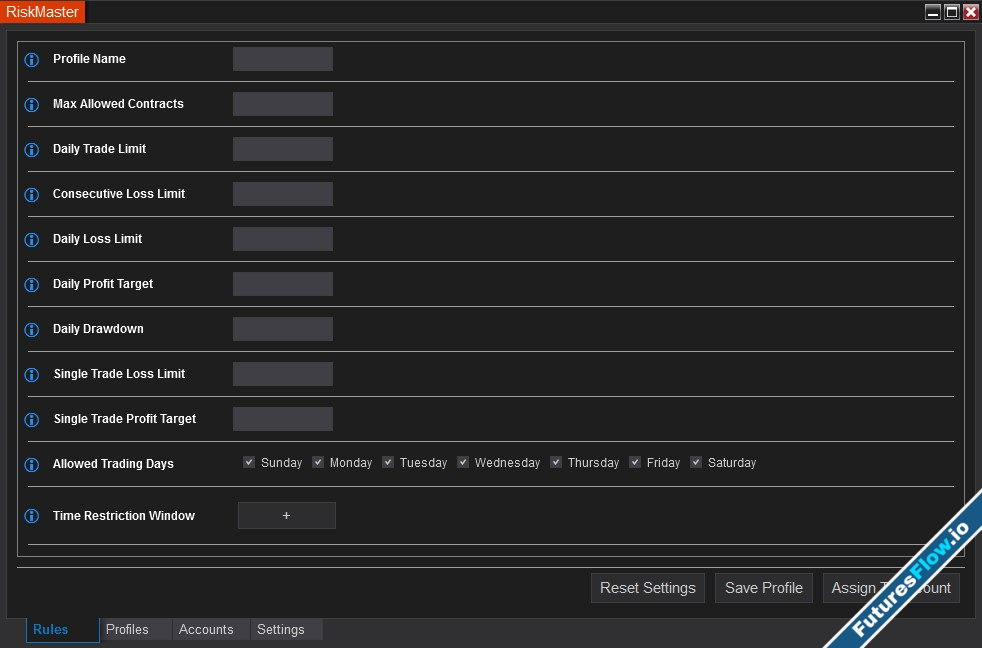982x648 pixels.
Task: Uncheck the Sunday trading day checkbox
Action: click(x=249, y=462)
